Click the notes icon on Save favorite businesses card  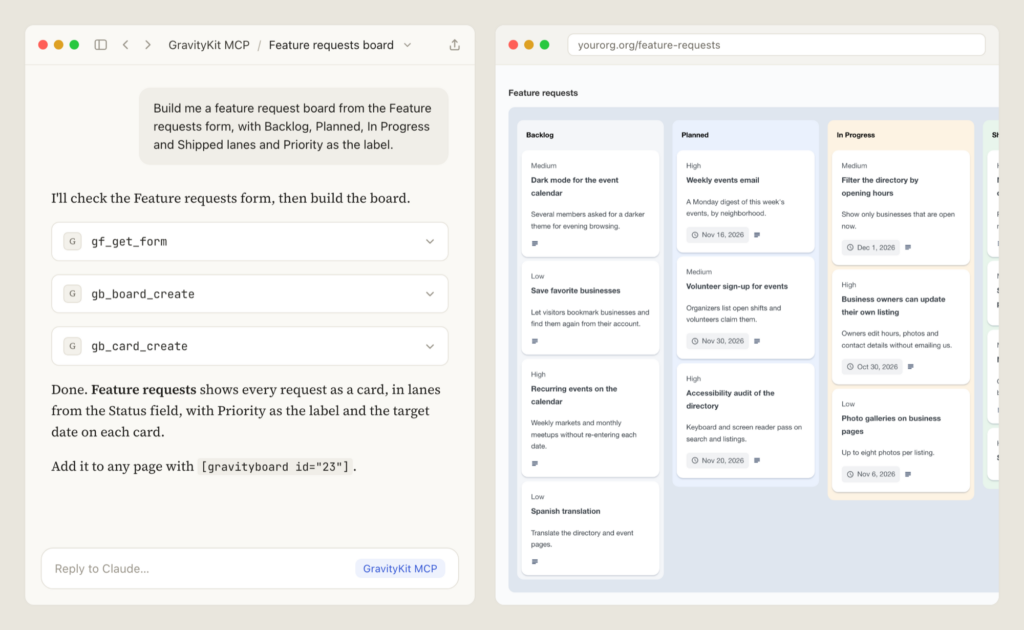535,341
